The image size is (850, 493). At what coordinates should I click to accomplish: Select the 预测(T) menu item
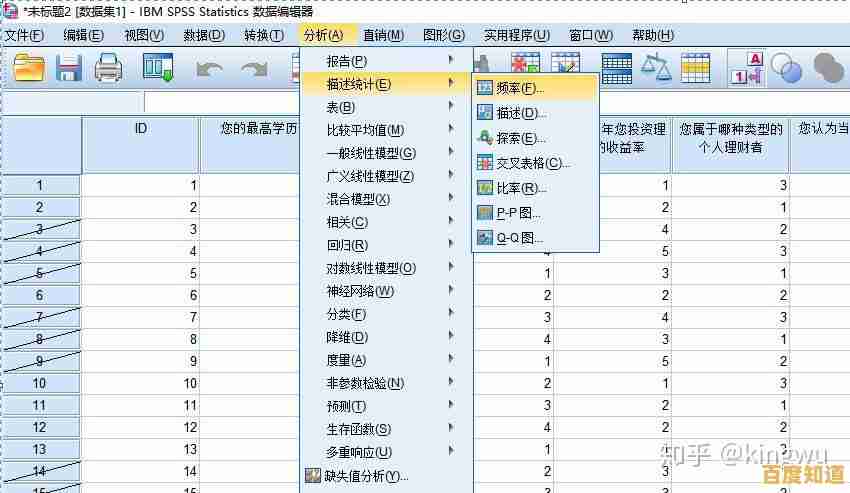pos(386,406)
